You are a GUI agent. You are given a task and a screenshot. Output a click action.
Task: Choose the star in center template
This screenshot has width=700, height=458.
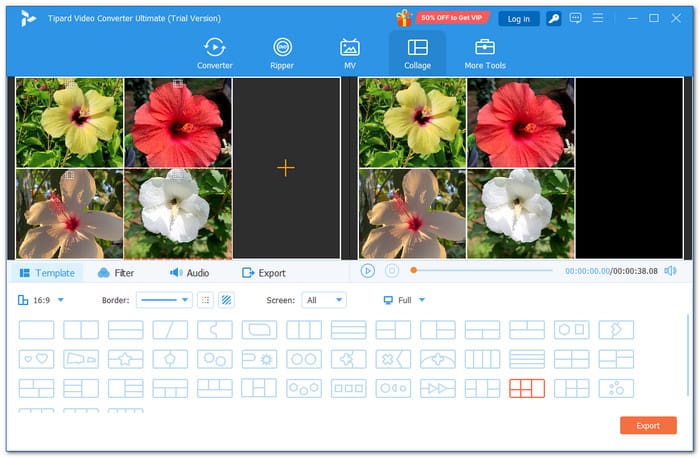pos(125,359)
